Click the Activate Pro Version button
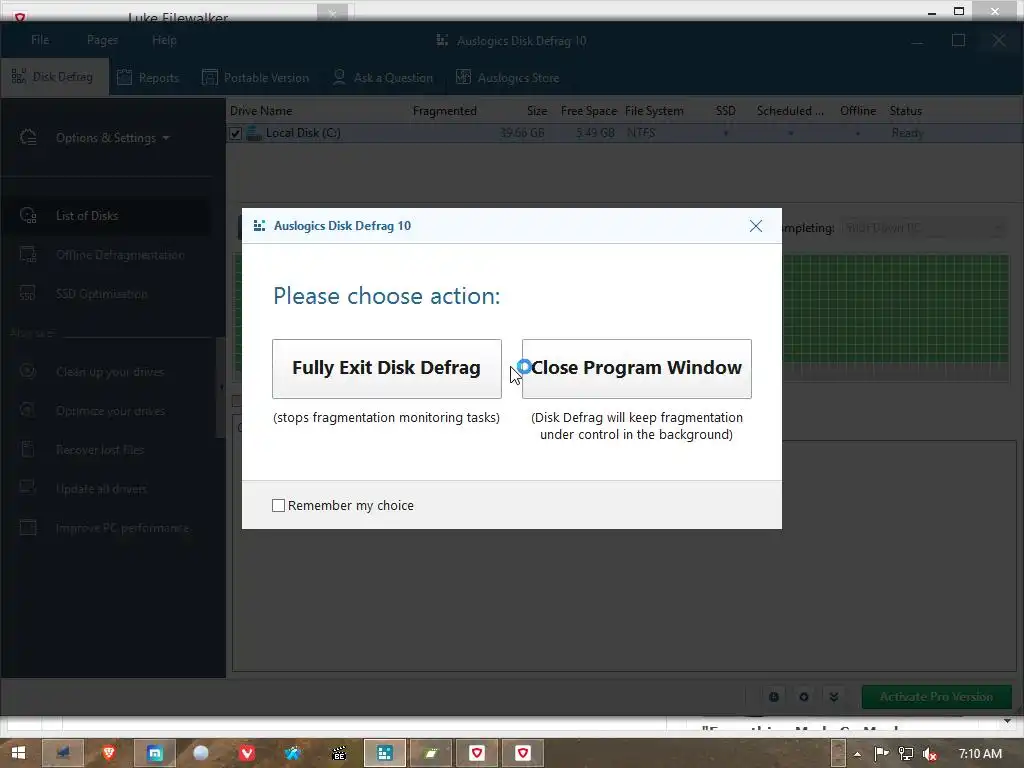 pos(936,697)
